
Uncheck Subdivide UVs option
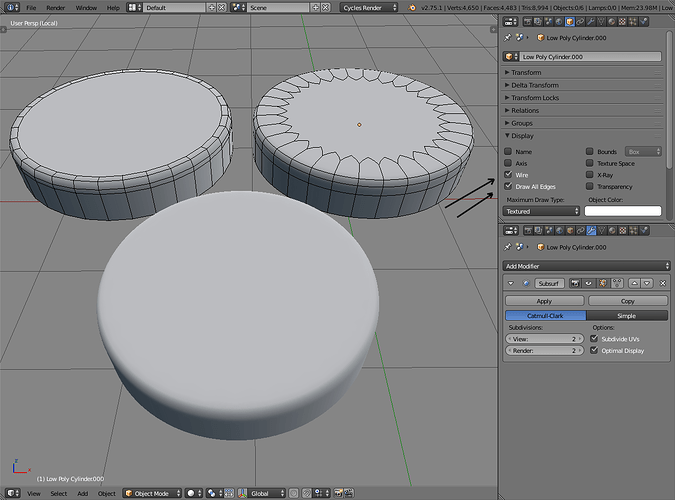[594, 339]
